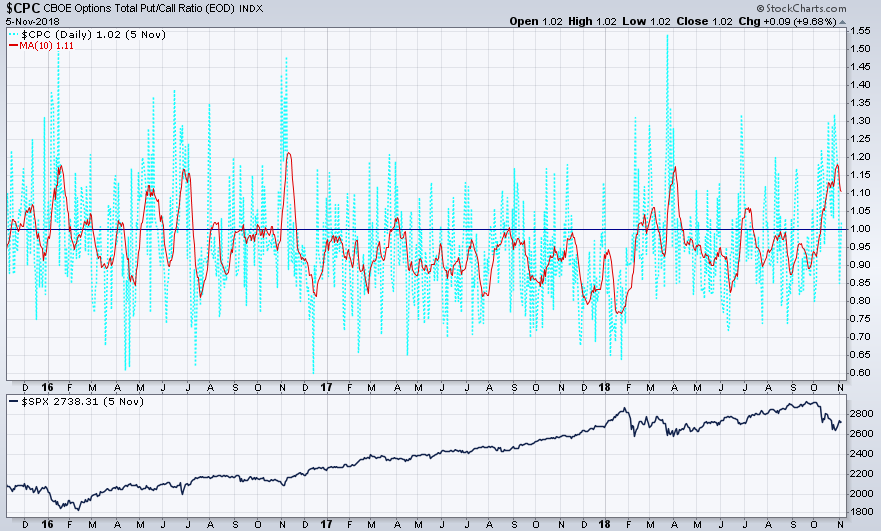881x531 pixels.
Task: Click the Open 1.02 value
Action: 535,21
